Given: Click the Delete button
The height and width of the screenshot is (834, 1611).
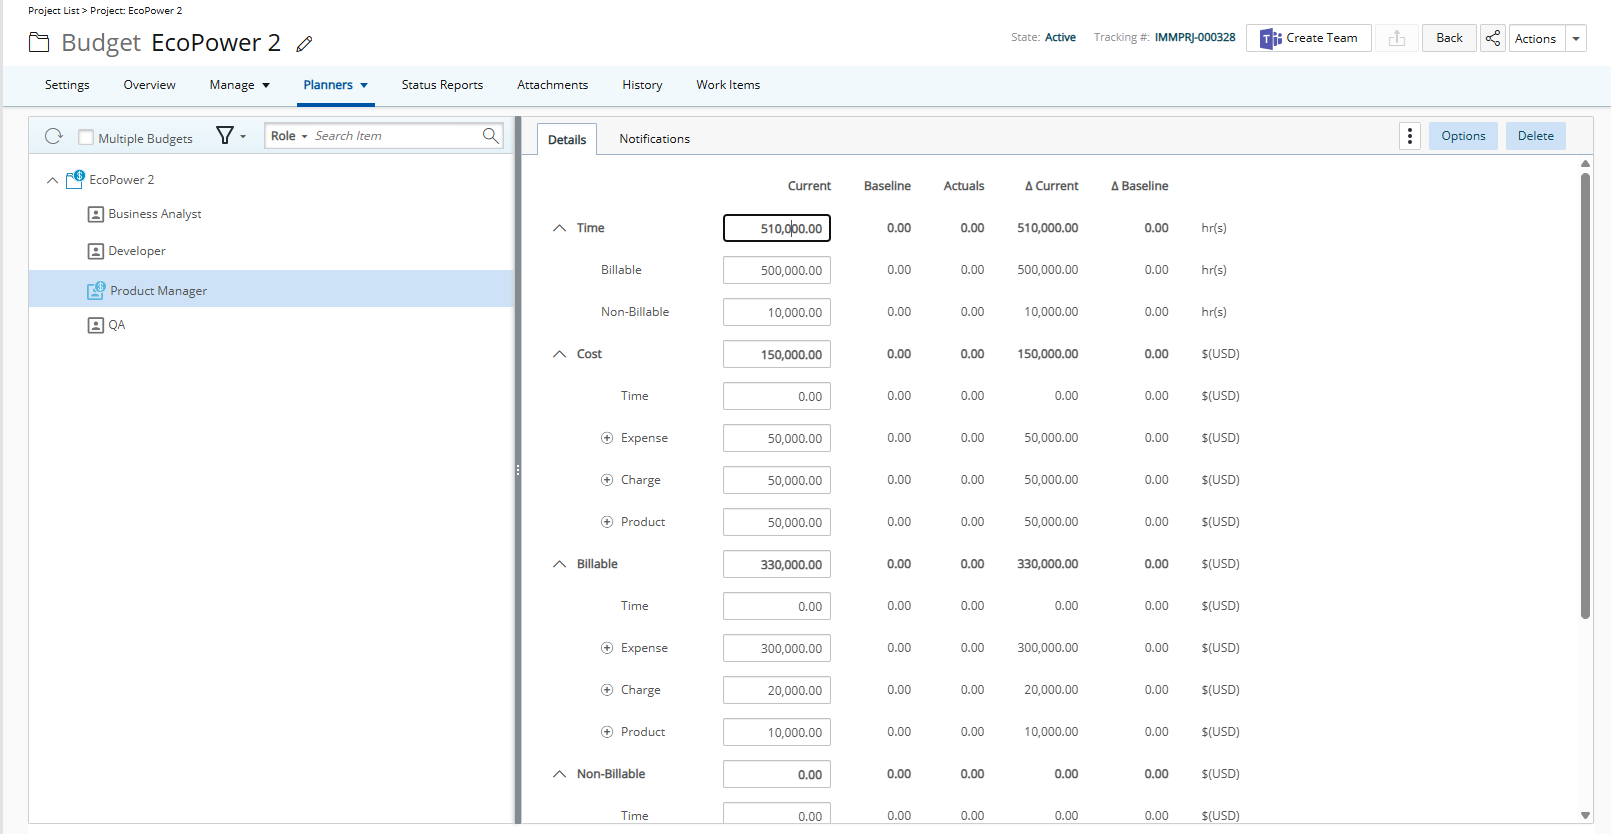Looking at the screenshot, I should click(x=1535, y=136).
